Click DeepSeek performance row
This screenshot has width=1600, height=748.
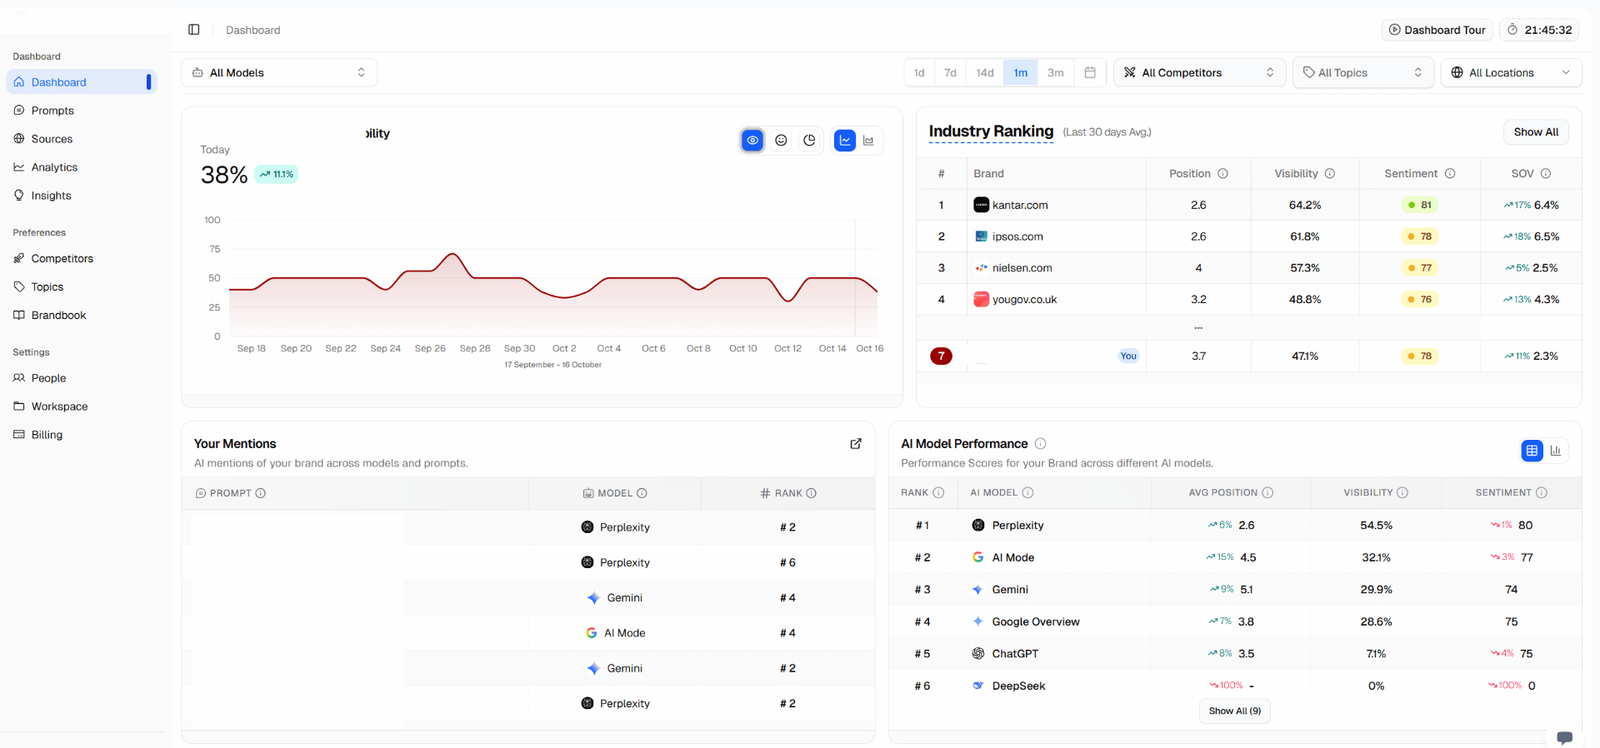(1235, 686)
